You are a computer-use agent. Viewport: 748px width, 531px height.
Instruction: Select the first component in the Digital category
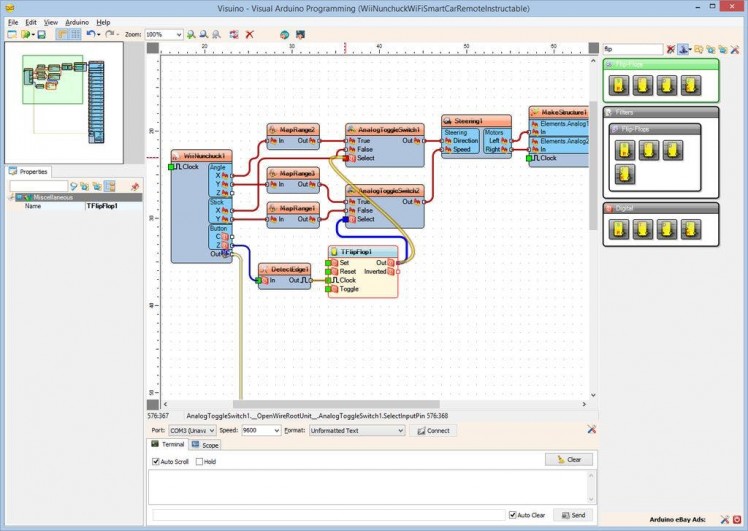[x=621, y=231]
